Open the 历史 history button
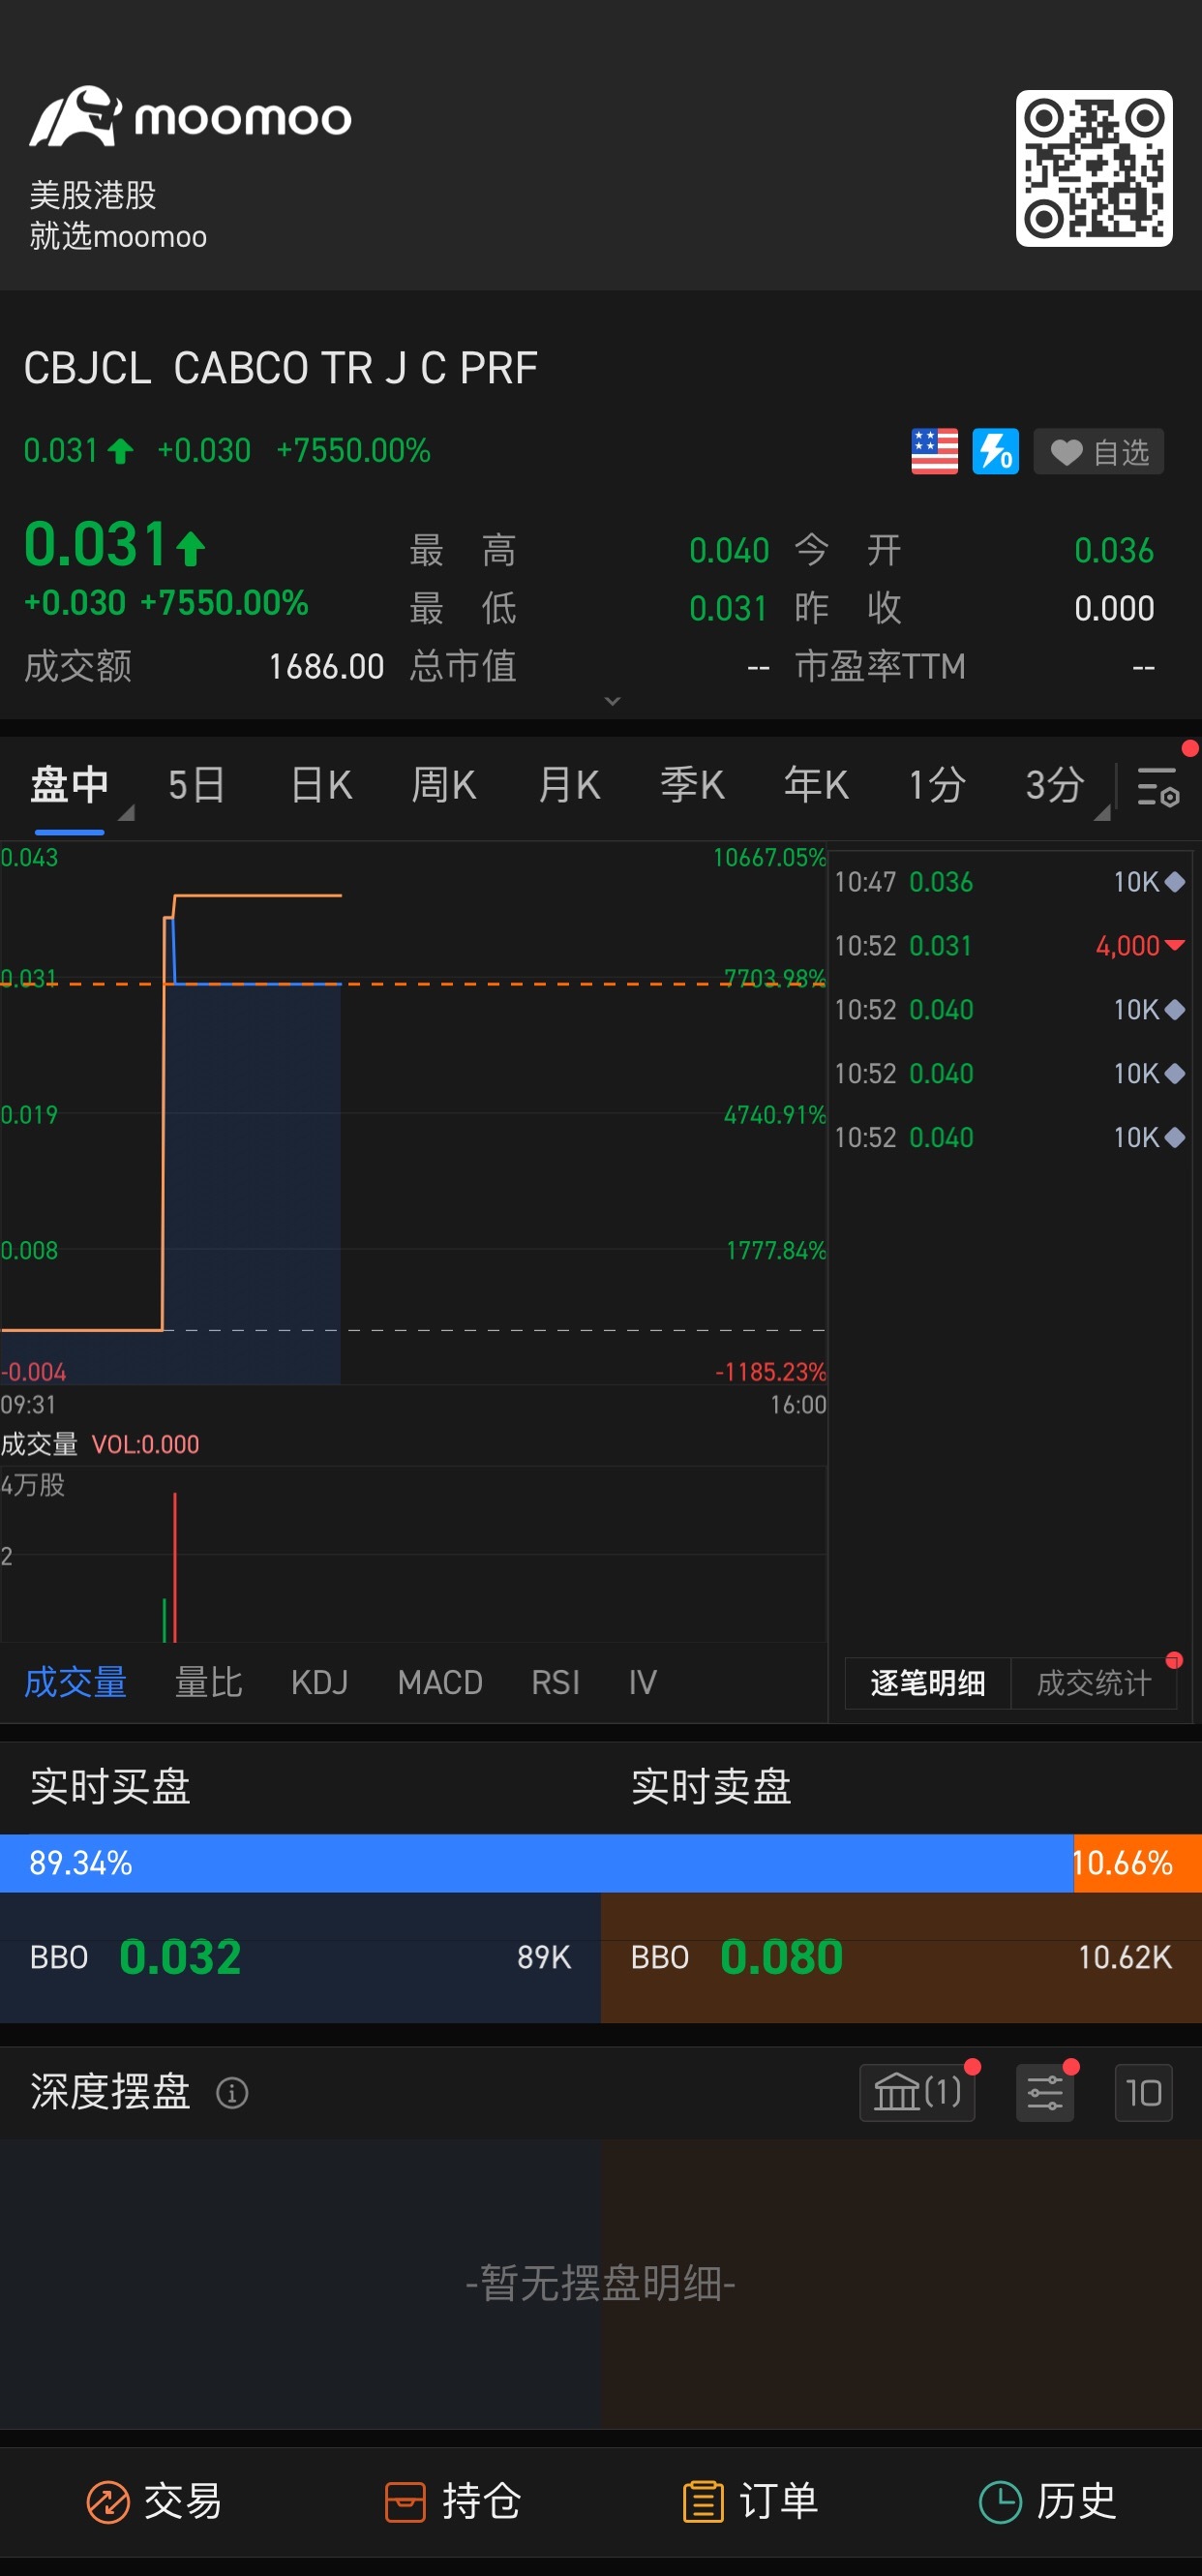This screenshot has height=2576, width=1202. click(x=1047, y=2502)
